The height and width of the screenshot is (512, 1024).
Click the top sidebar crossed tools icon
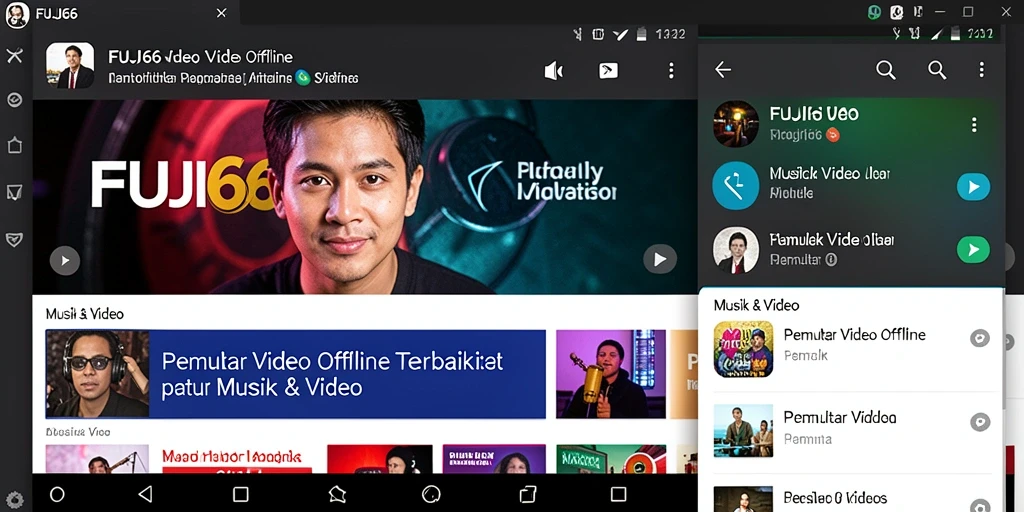tap(14, 56)
